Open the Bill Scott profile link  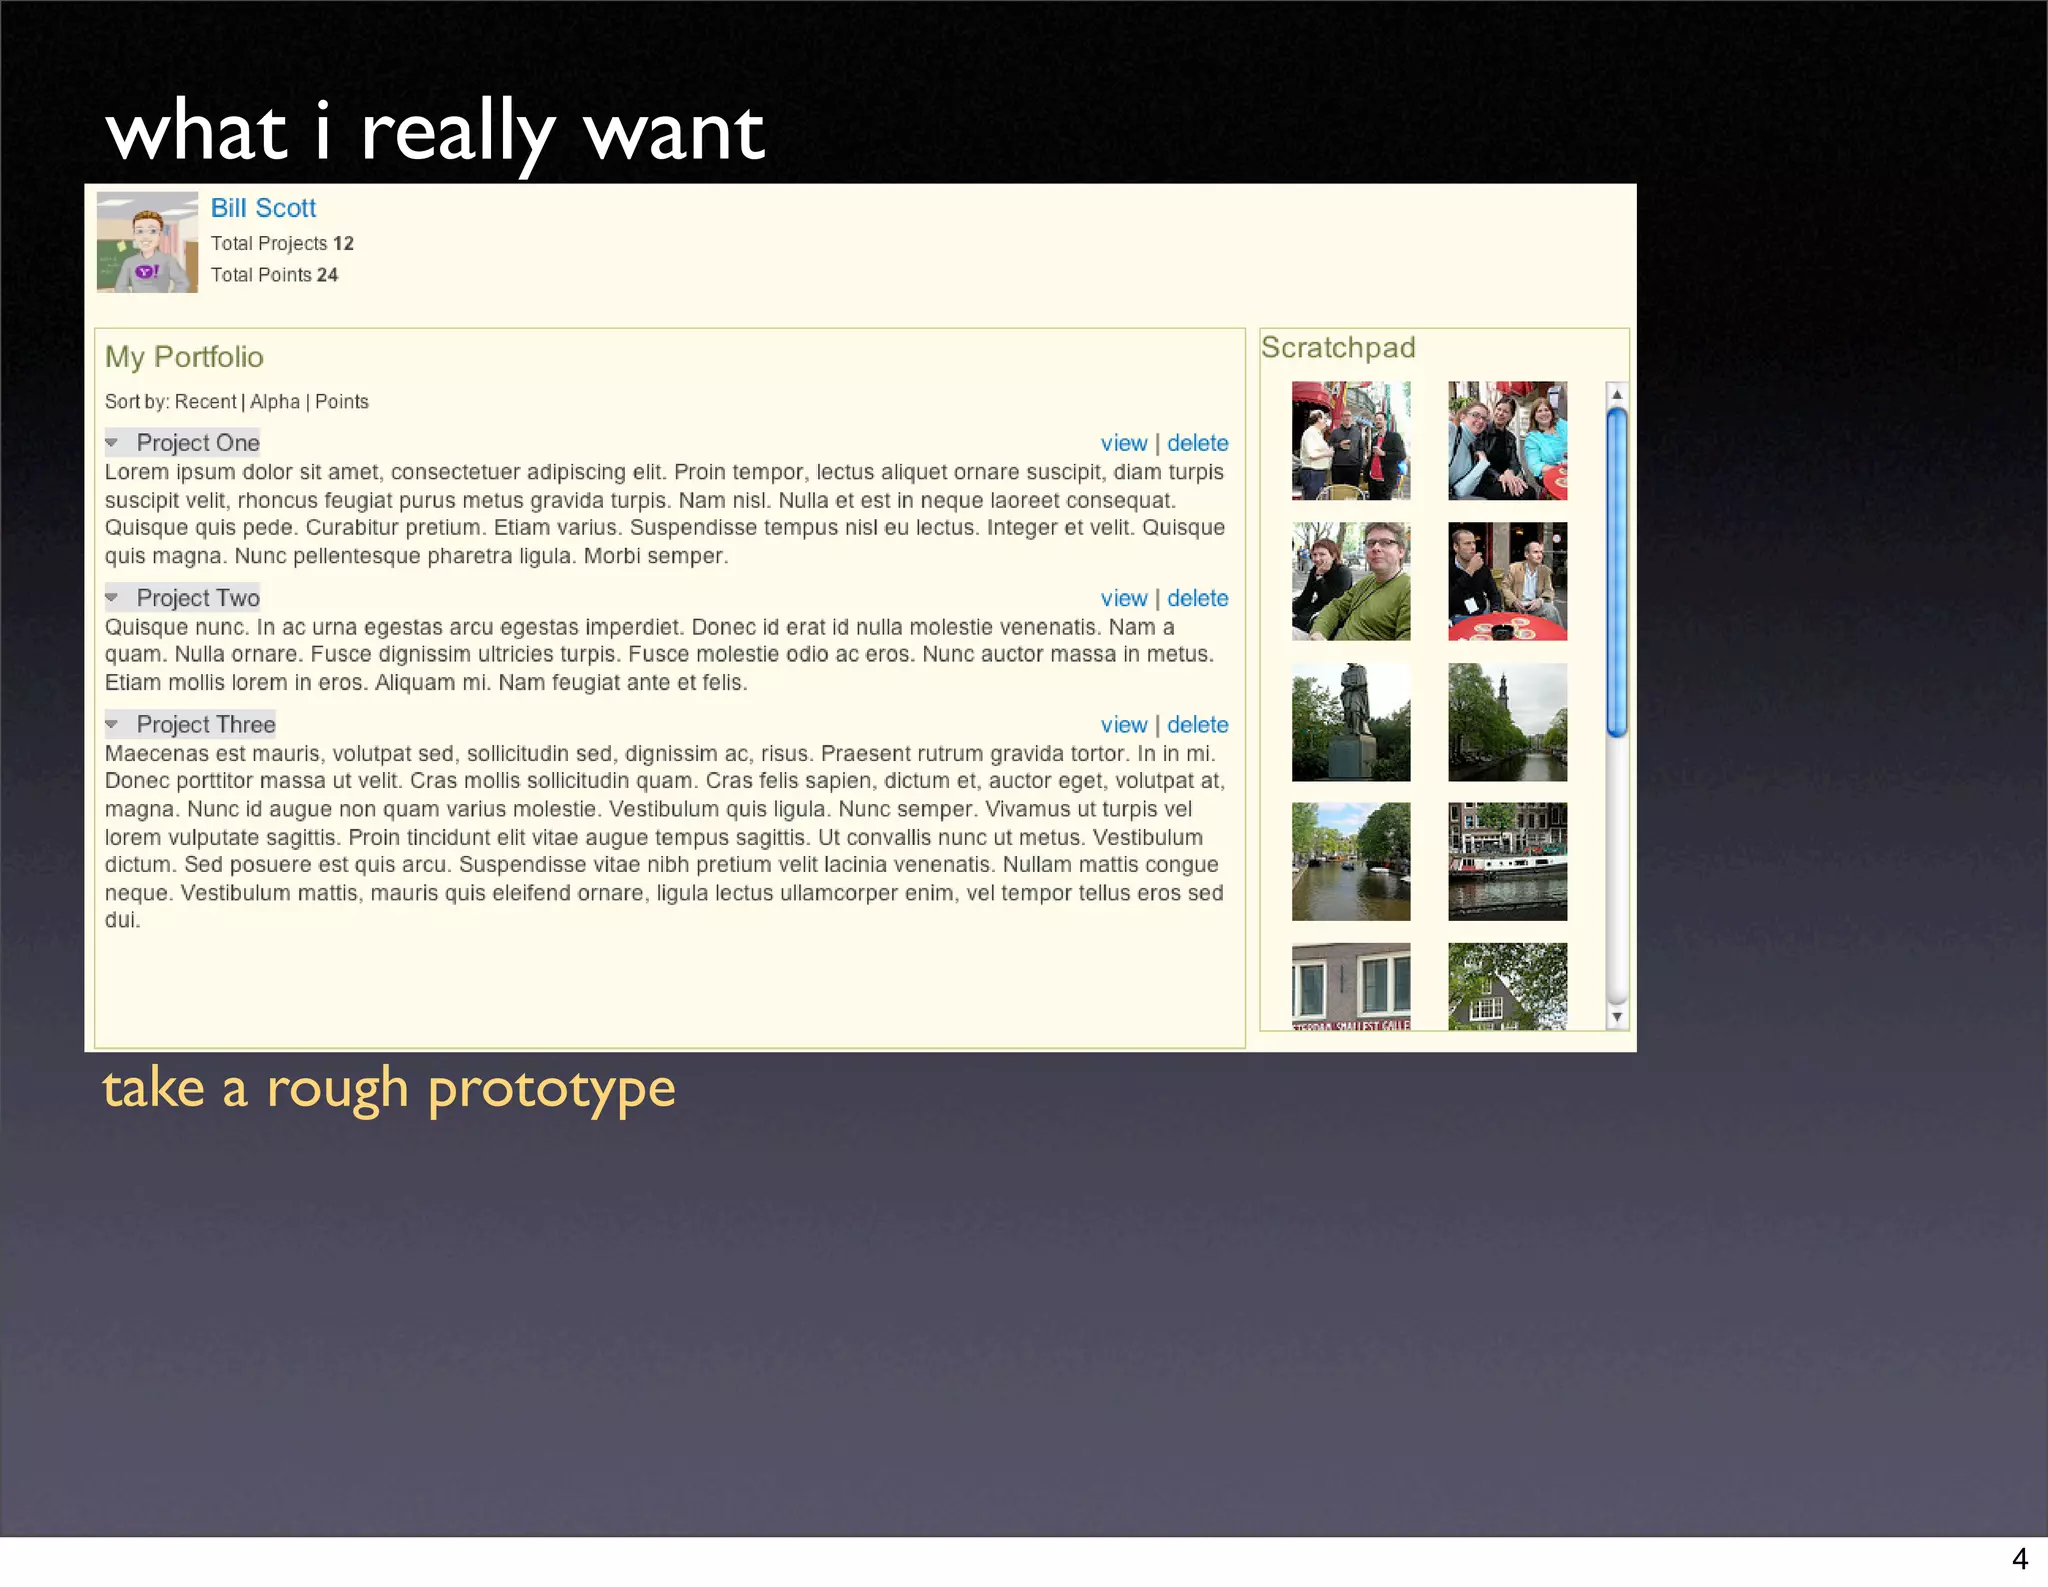[x=263, y=208]
